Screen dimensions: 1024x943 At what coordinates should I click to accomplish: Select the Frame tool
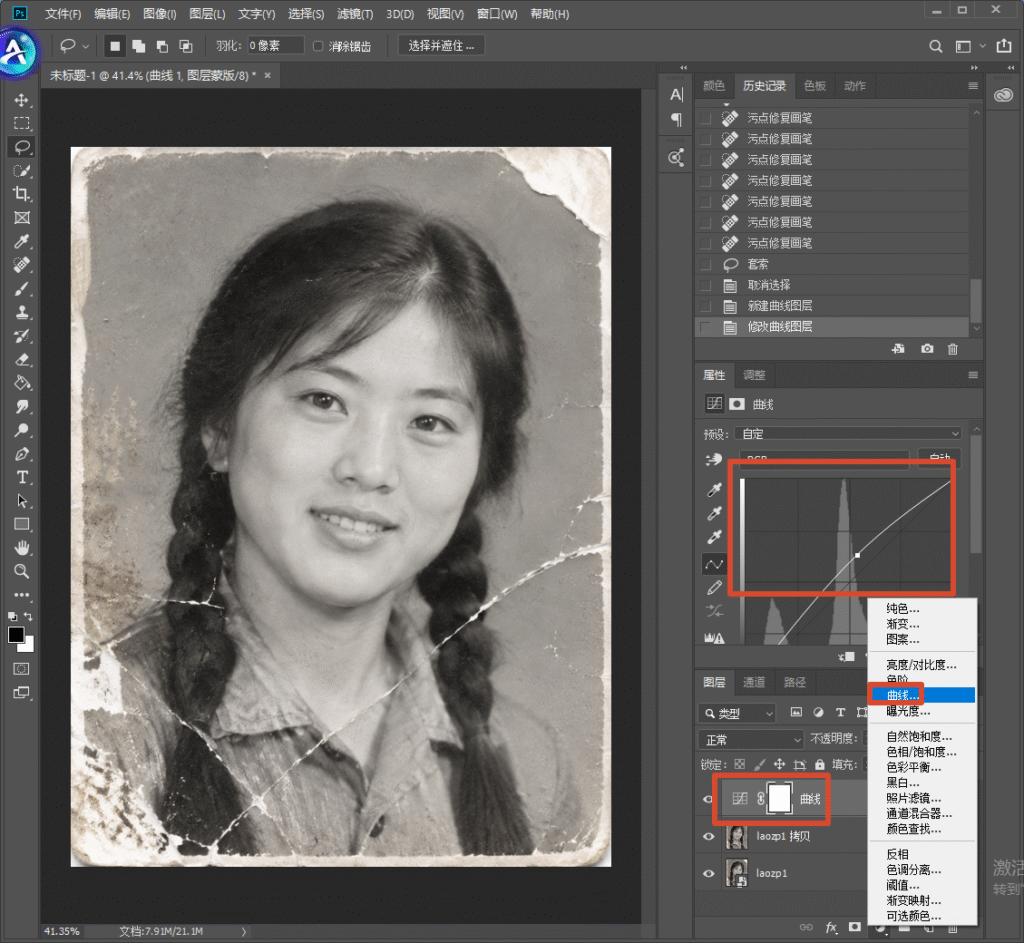(x=22, y=217)
